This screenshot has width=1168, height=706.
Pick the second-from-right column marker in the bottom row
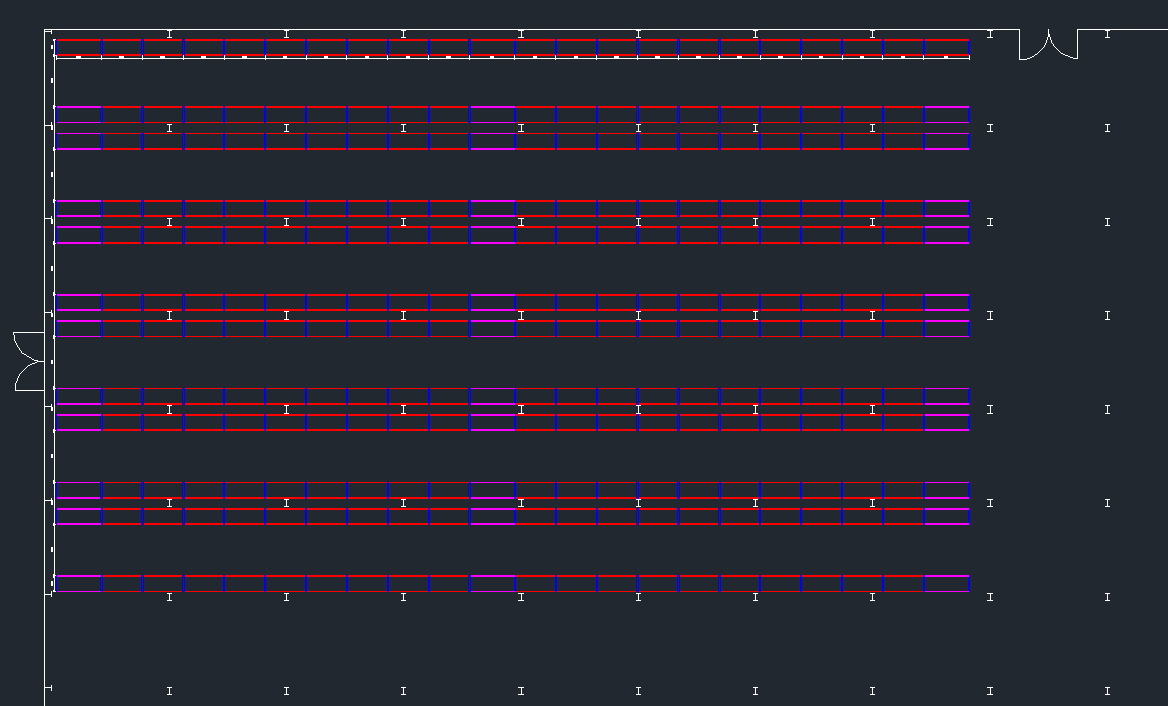(x=990, y=691)
